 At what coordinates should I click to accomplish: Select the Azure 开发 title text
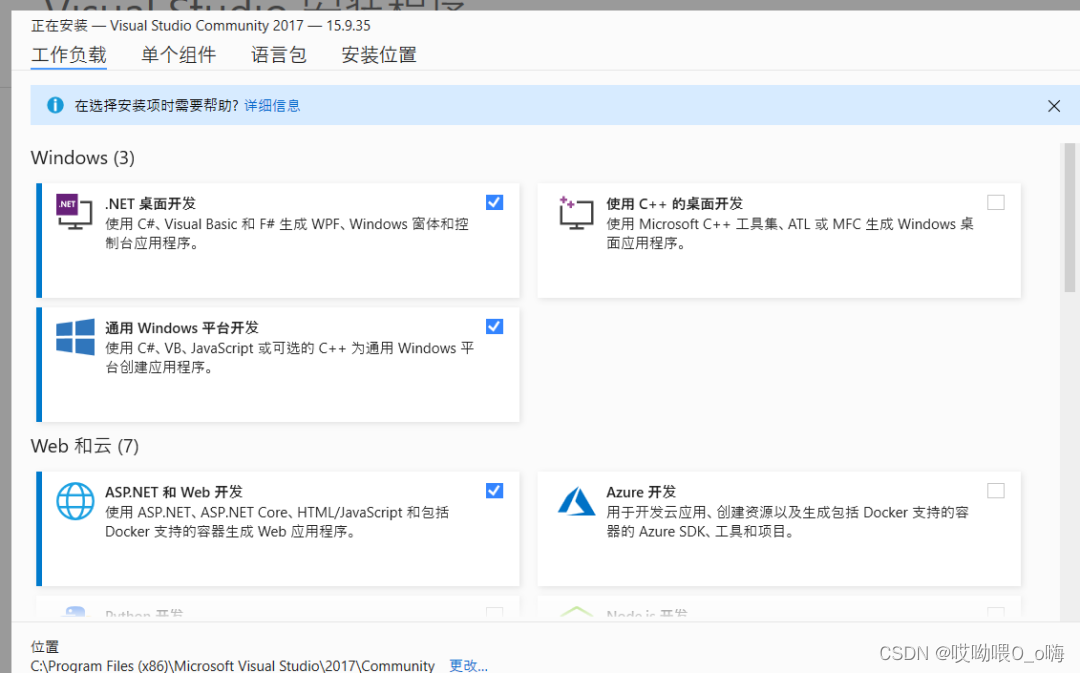tap(641, 492)
